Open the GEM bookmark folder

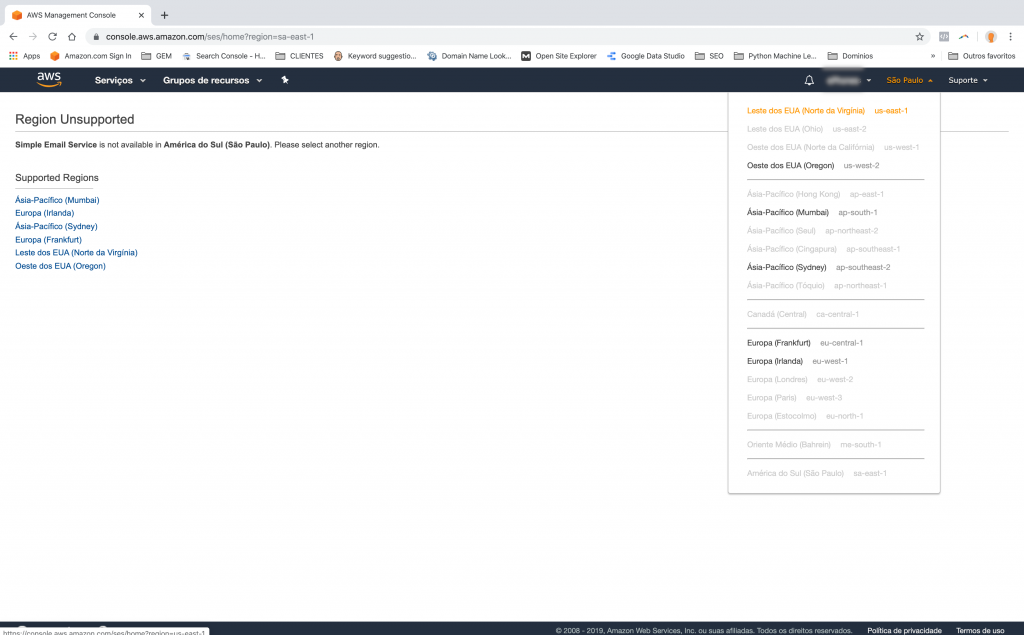pos(157,56)
